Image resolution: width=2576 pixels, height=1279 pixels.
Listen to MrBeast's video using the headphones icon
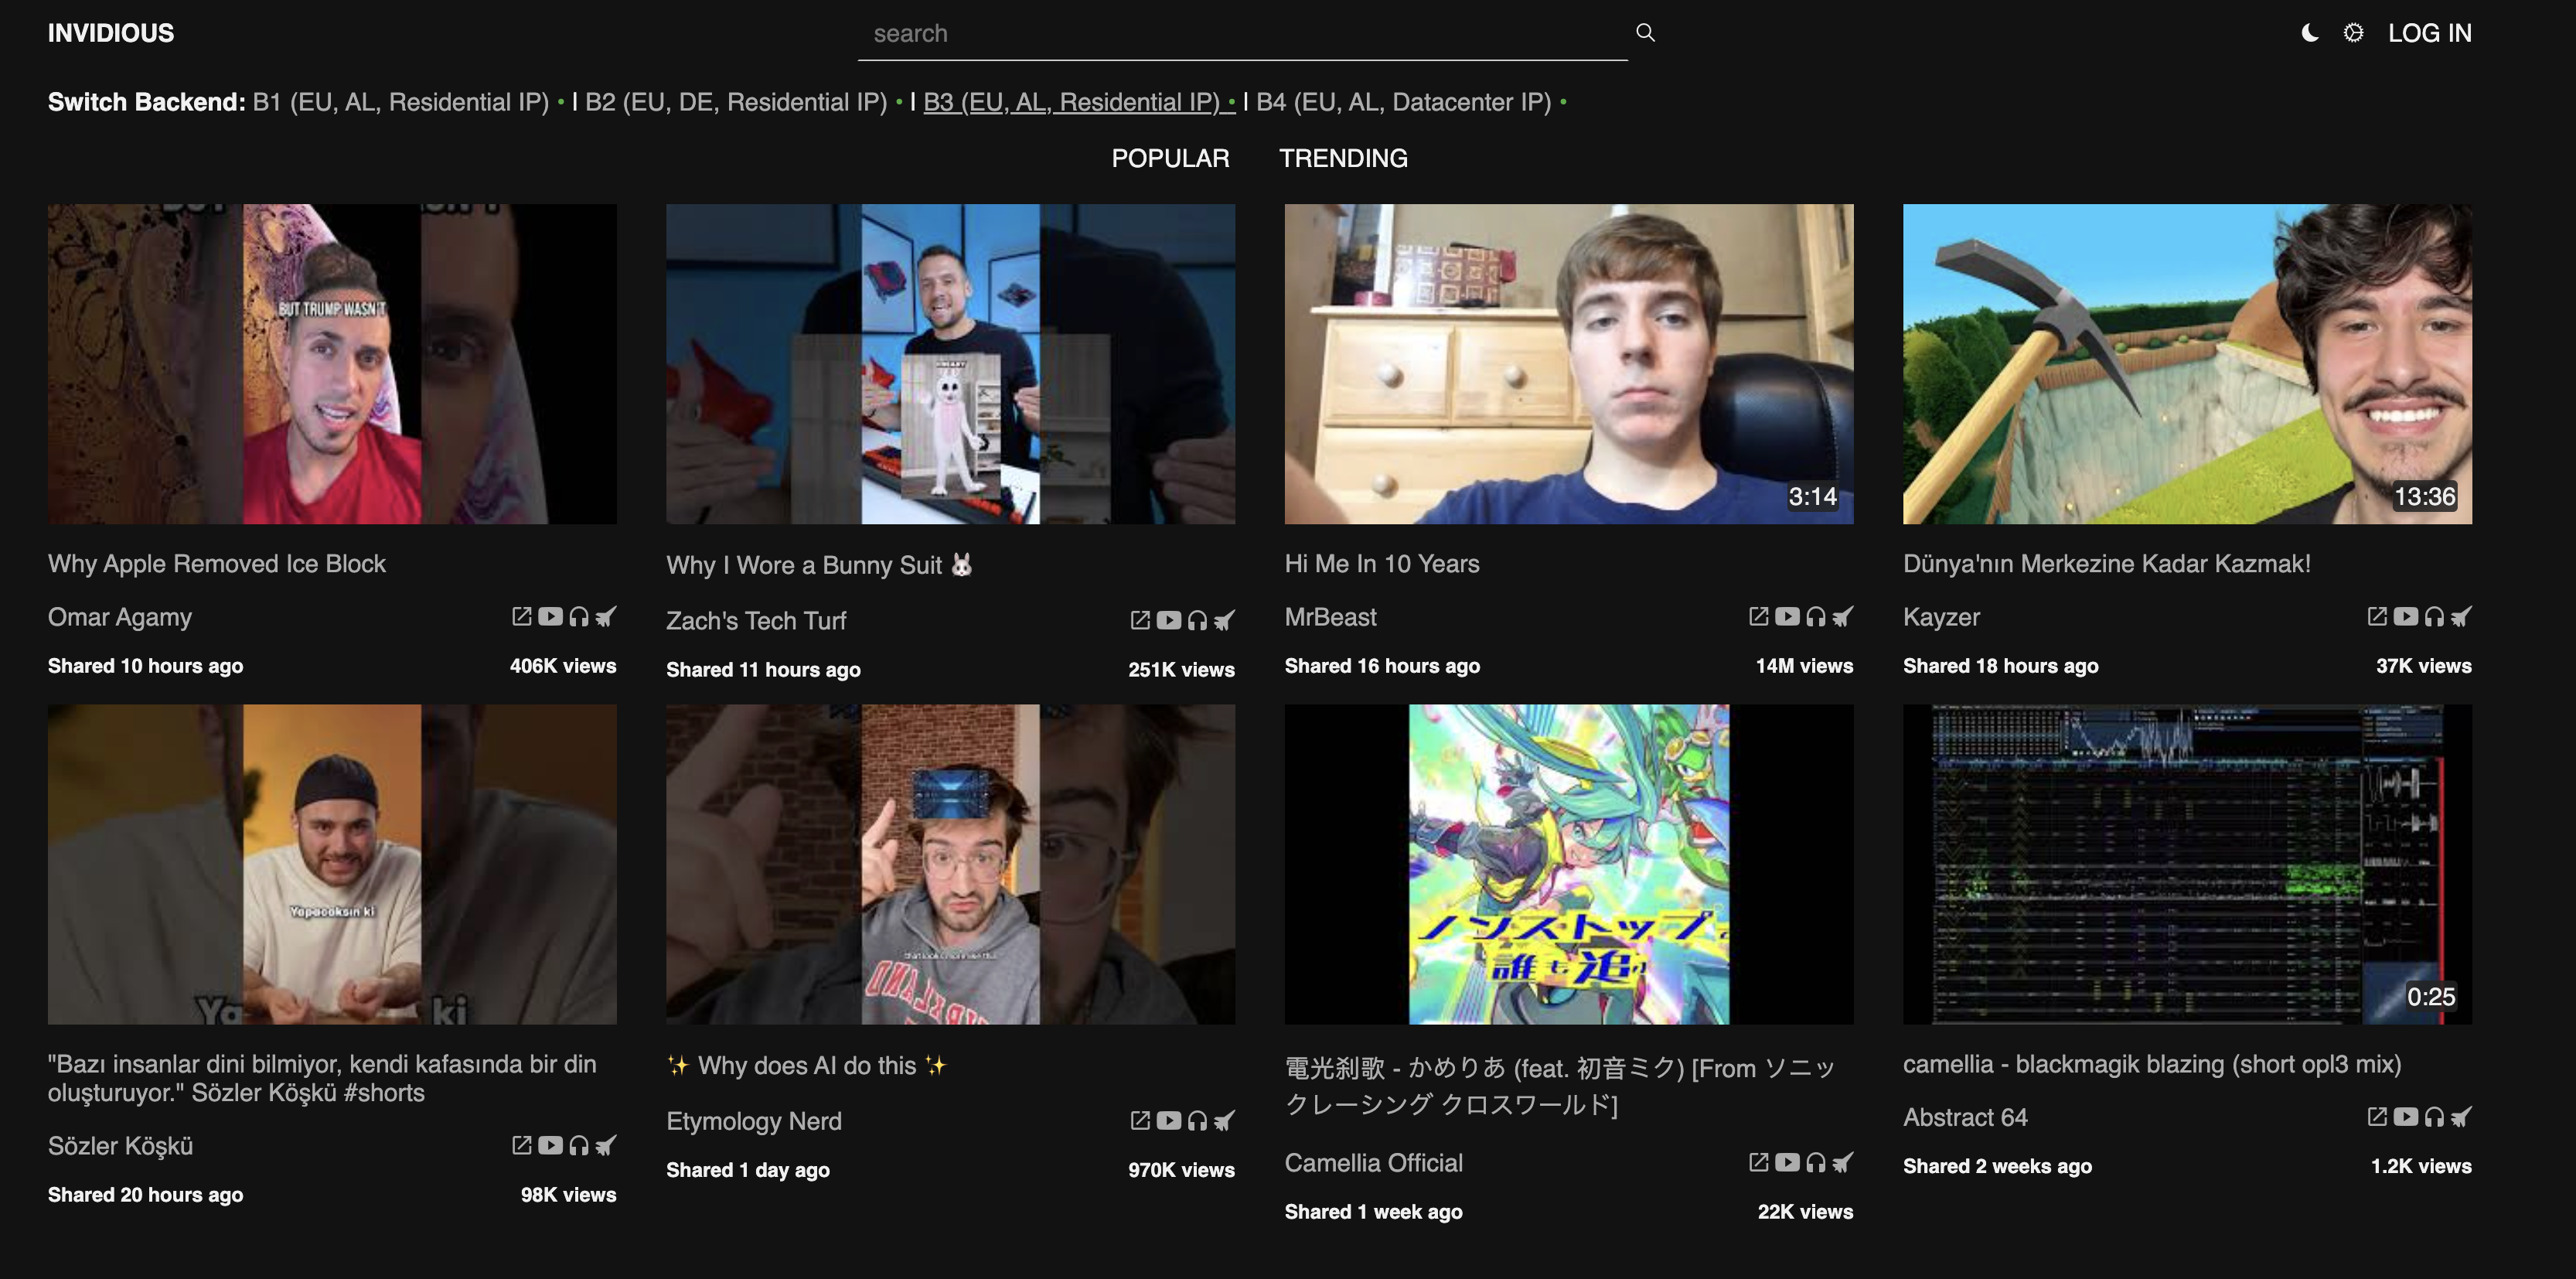[1815, 616]
